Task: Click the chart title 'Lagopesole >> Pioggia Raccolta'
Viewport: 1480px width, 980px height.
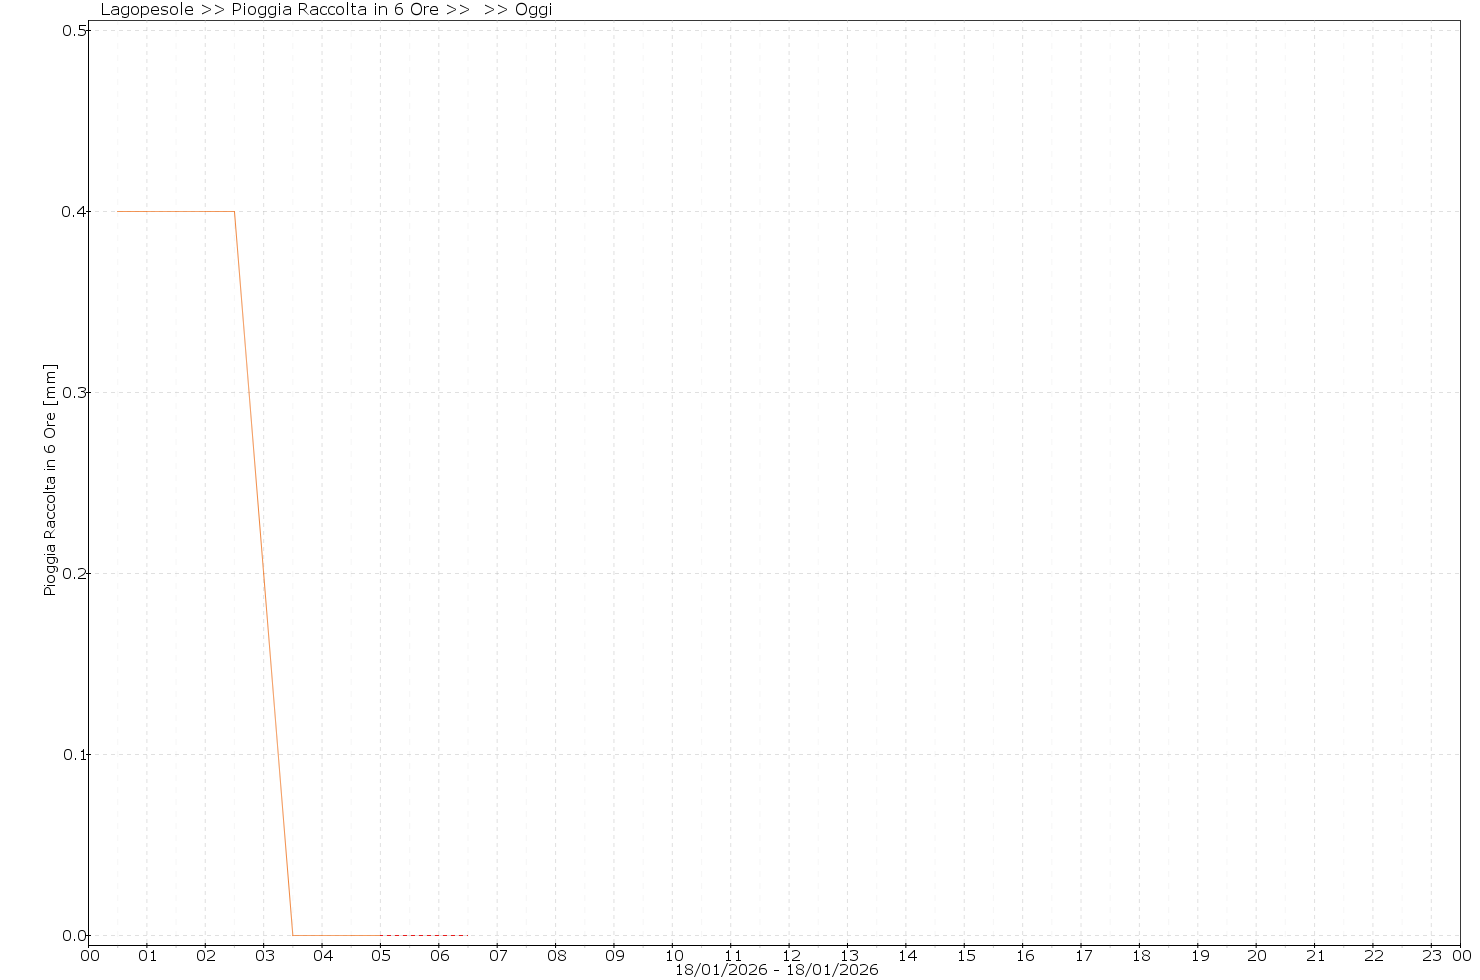Action: (x=270, y=10)
